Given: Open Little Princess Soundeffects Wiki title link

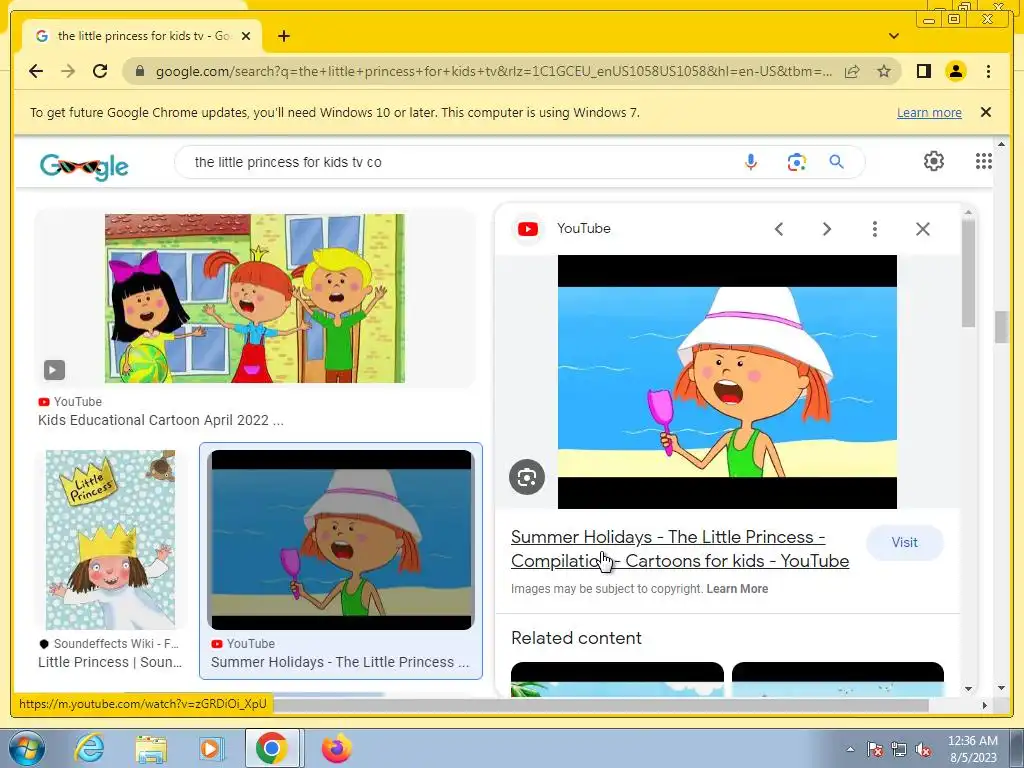Looking at the screenshot, I should [110, 662].
